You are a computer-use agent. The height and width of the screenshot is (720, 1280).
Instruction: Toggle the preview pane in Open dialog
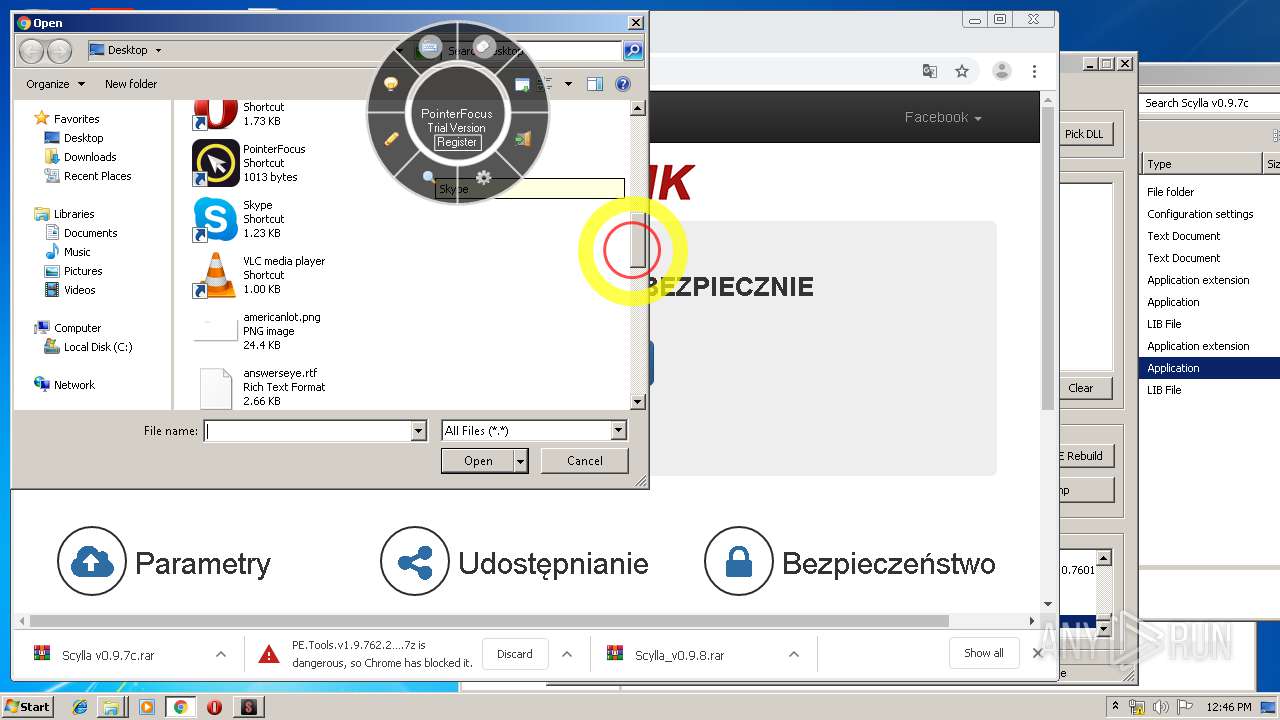tap(595, 84)
